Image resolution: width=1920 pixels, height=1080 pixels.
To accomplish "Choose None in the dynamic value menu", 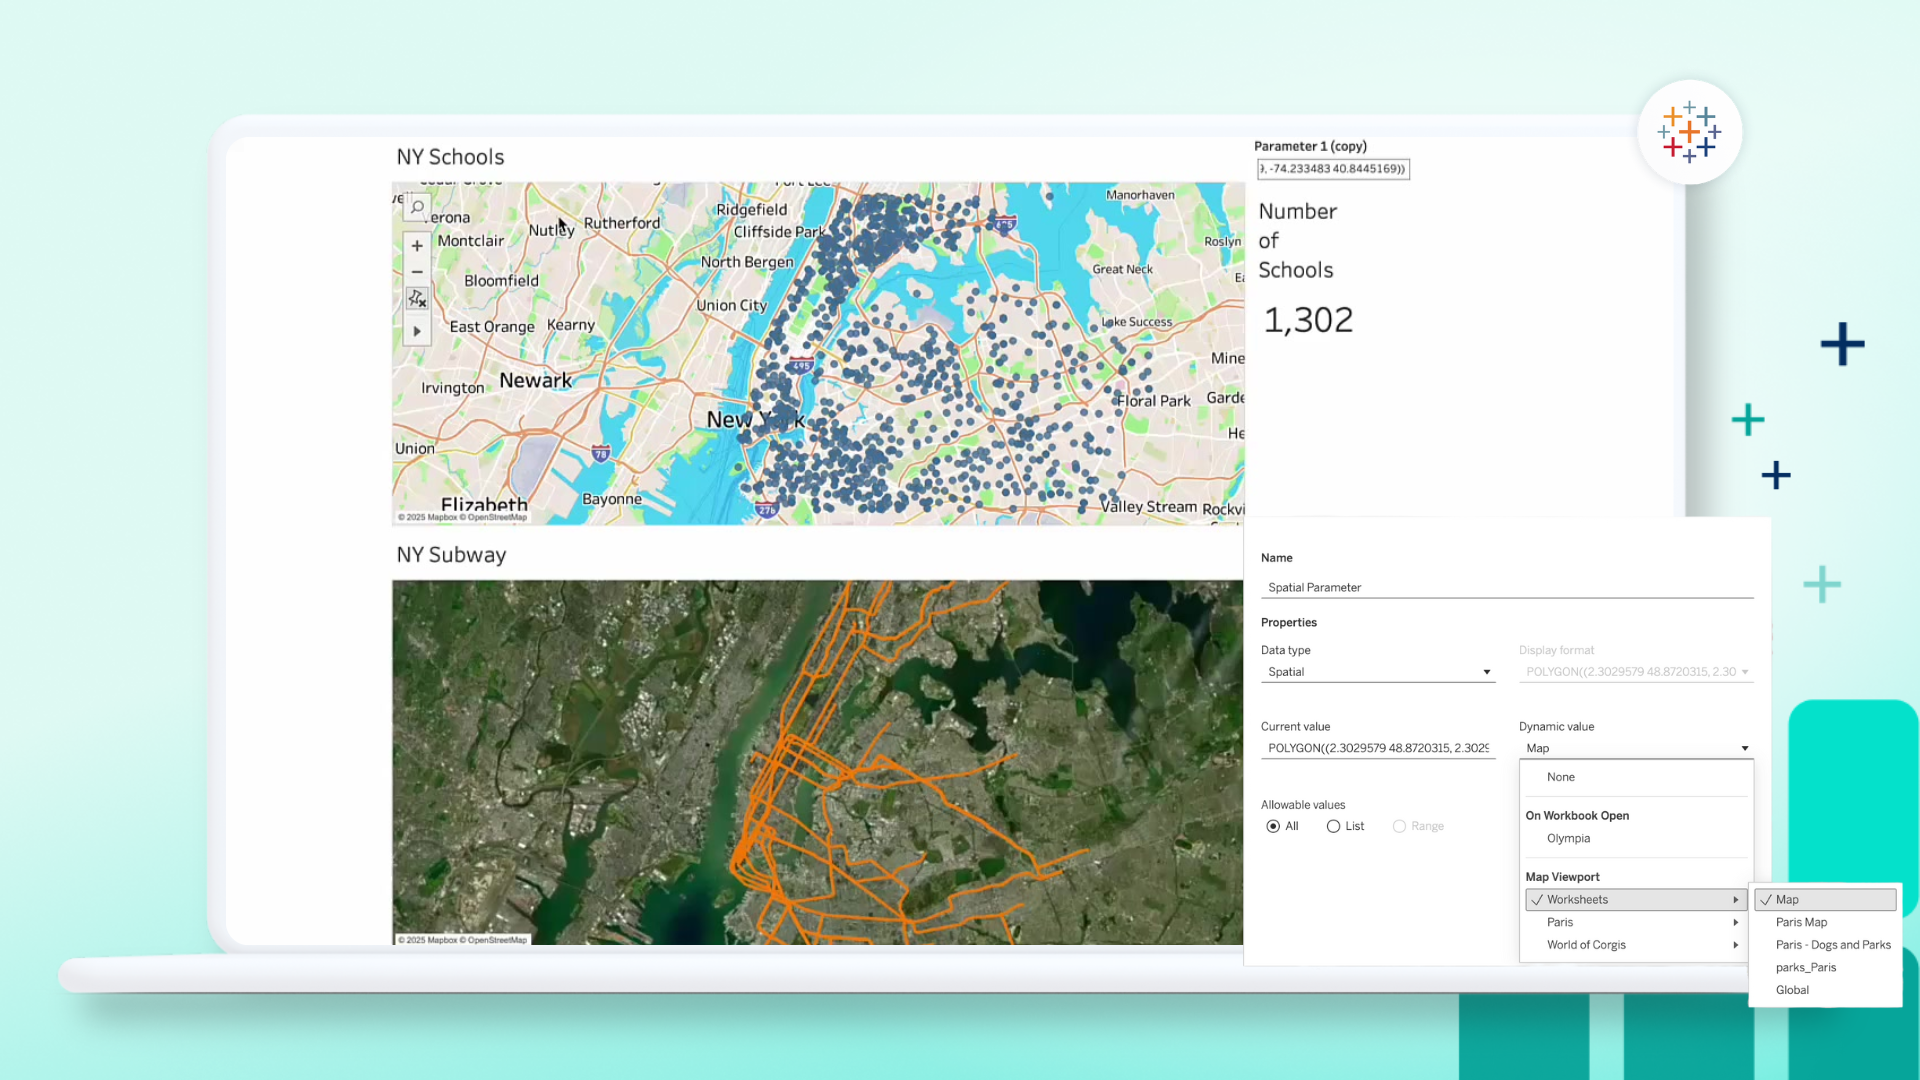I will click(x=1560, y=777).
